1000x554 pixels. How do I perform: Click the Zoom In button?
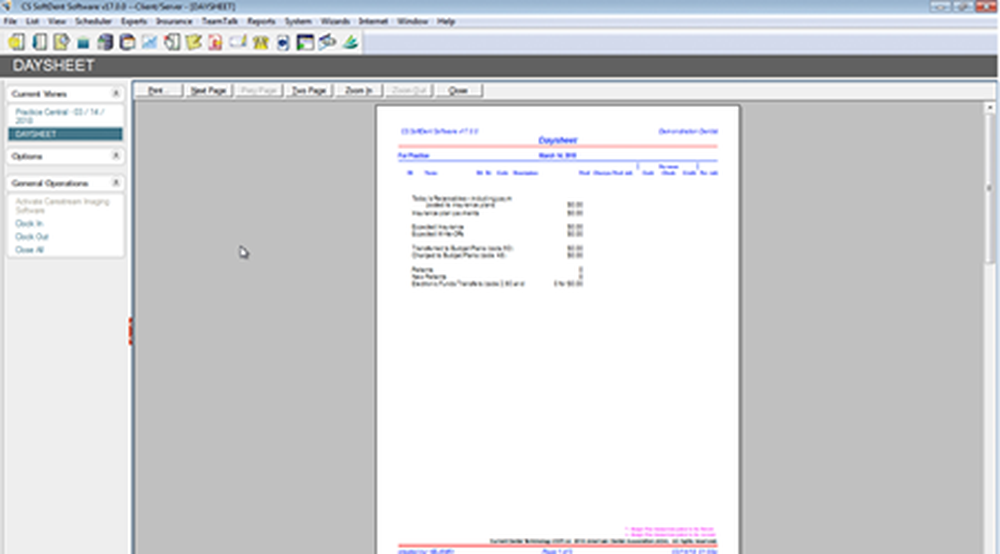358,91
